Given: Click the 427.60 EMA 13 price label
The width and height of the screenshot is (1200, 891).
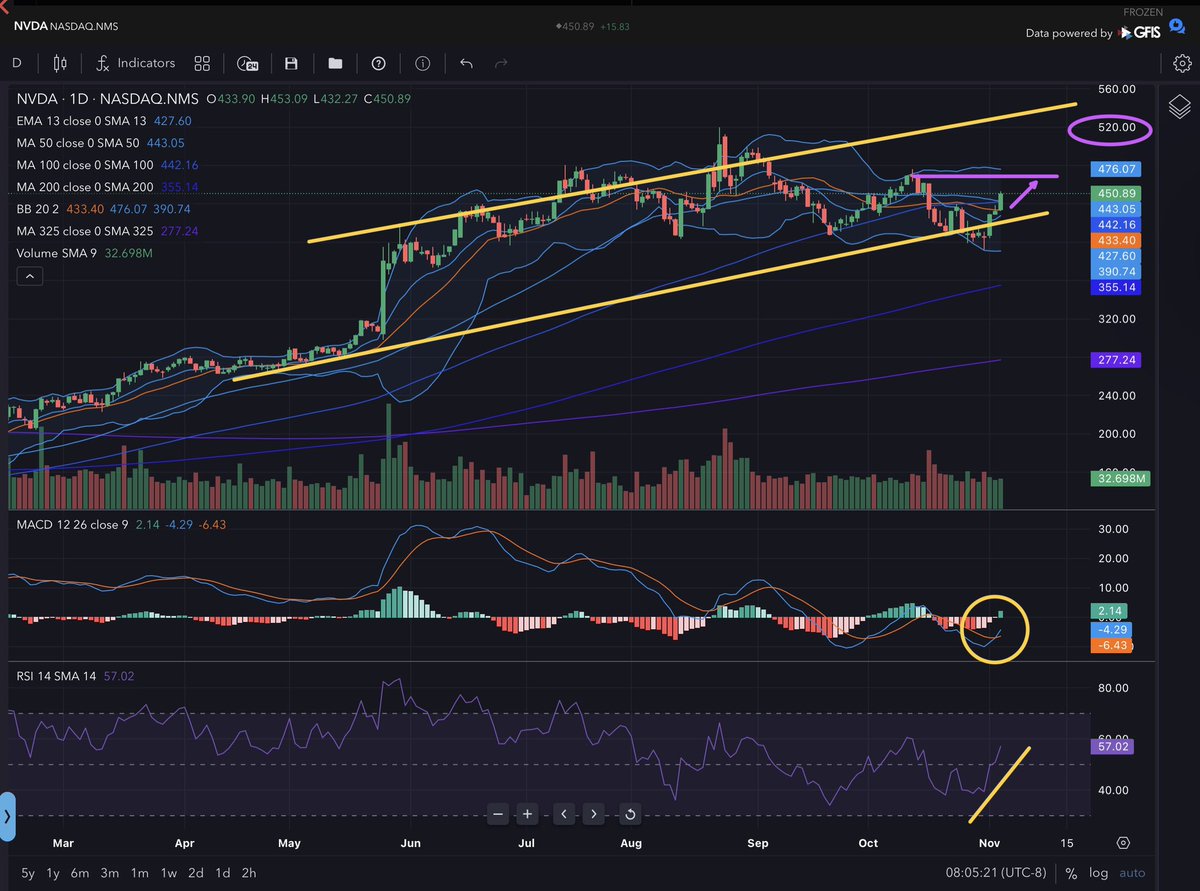Looking at the screenshot, I should 1117,256.
